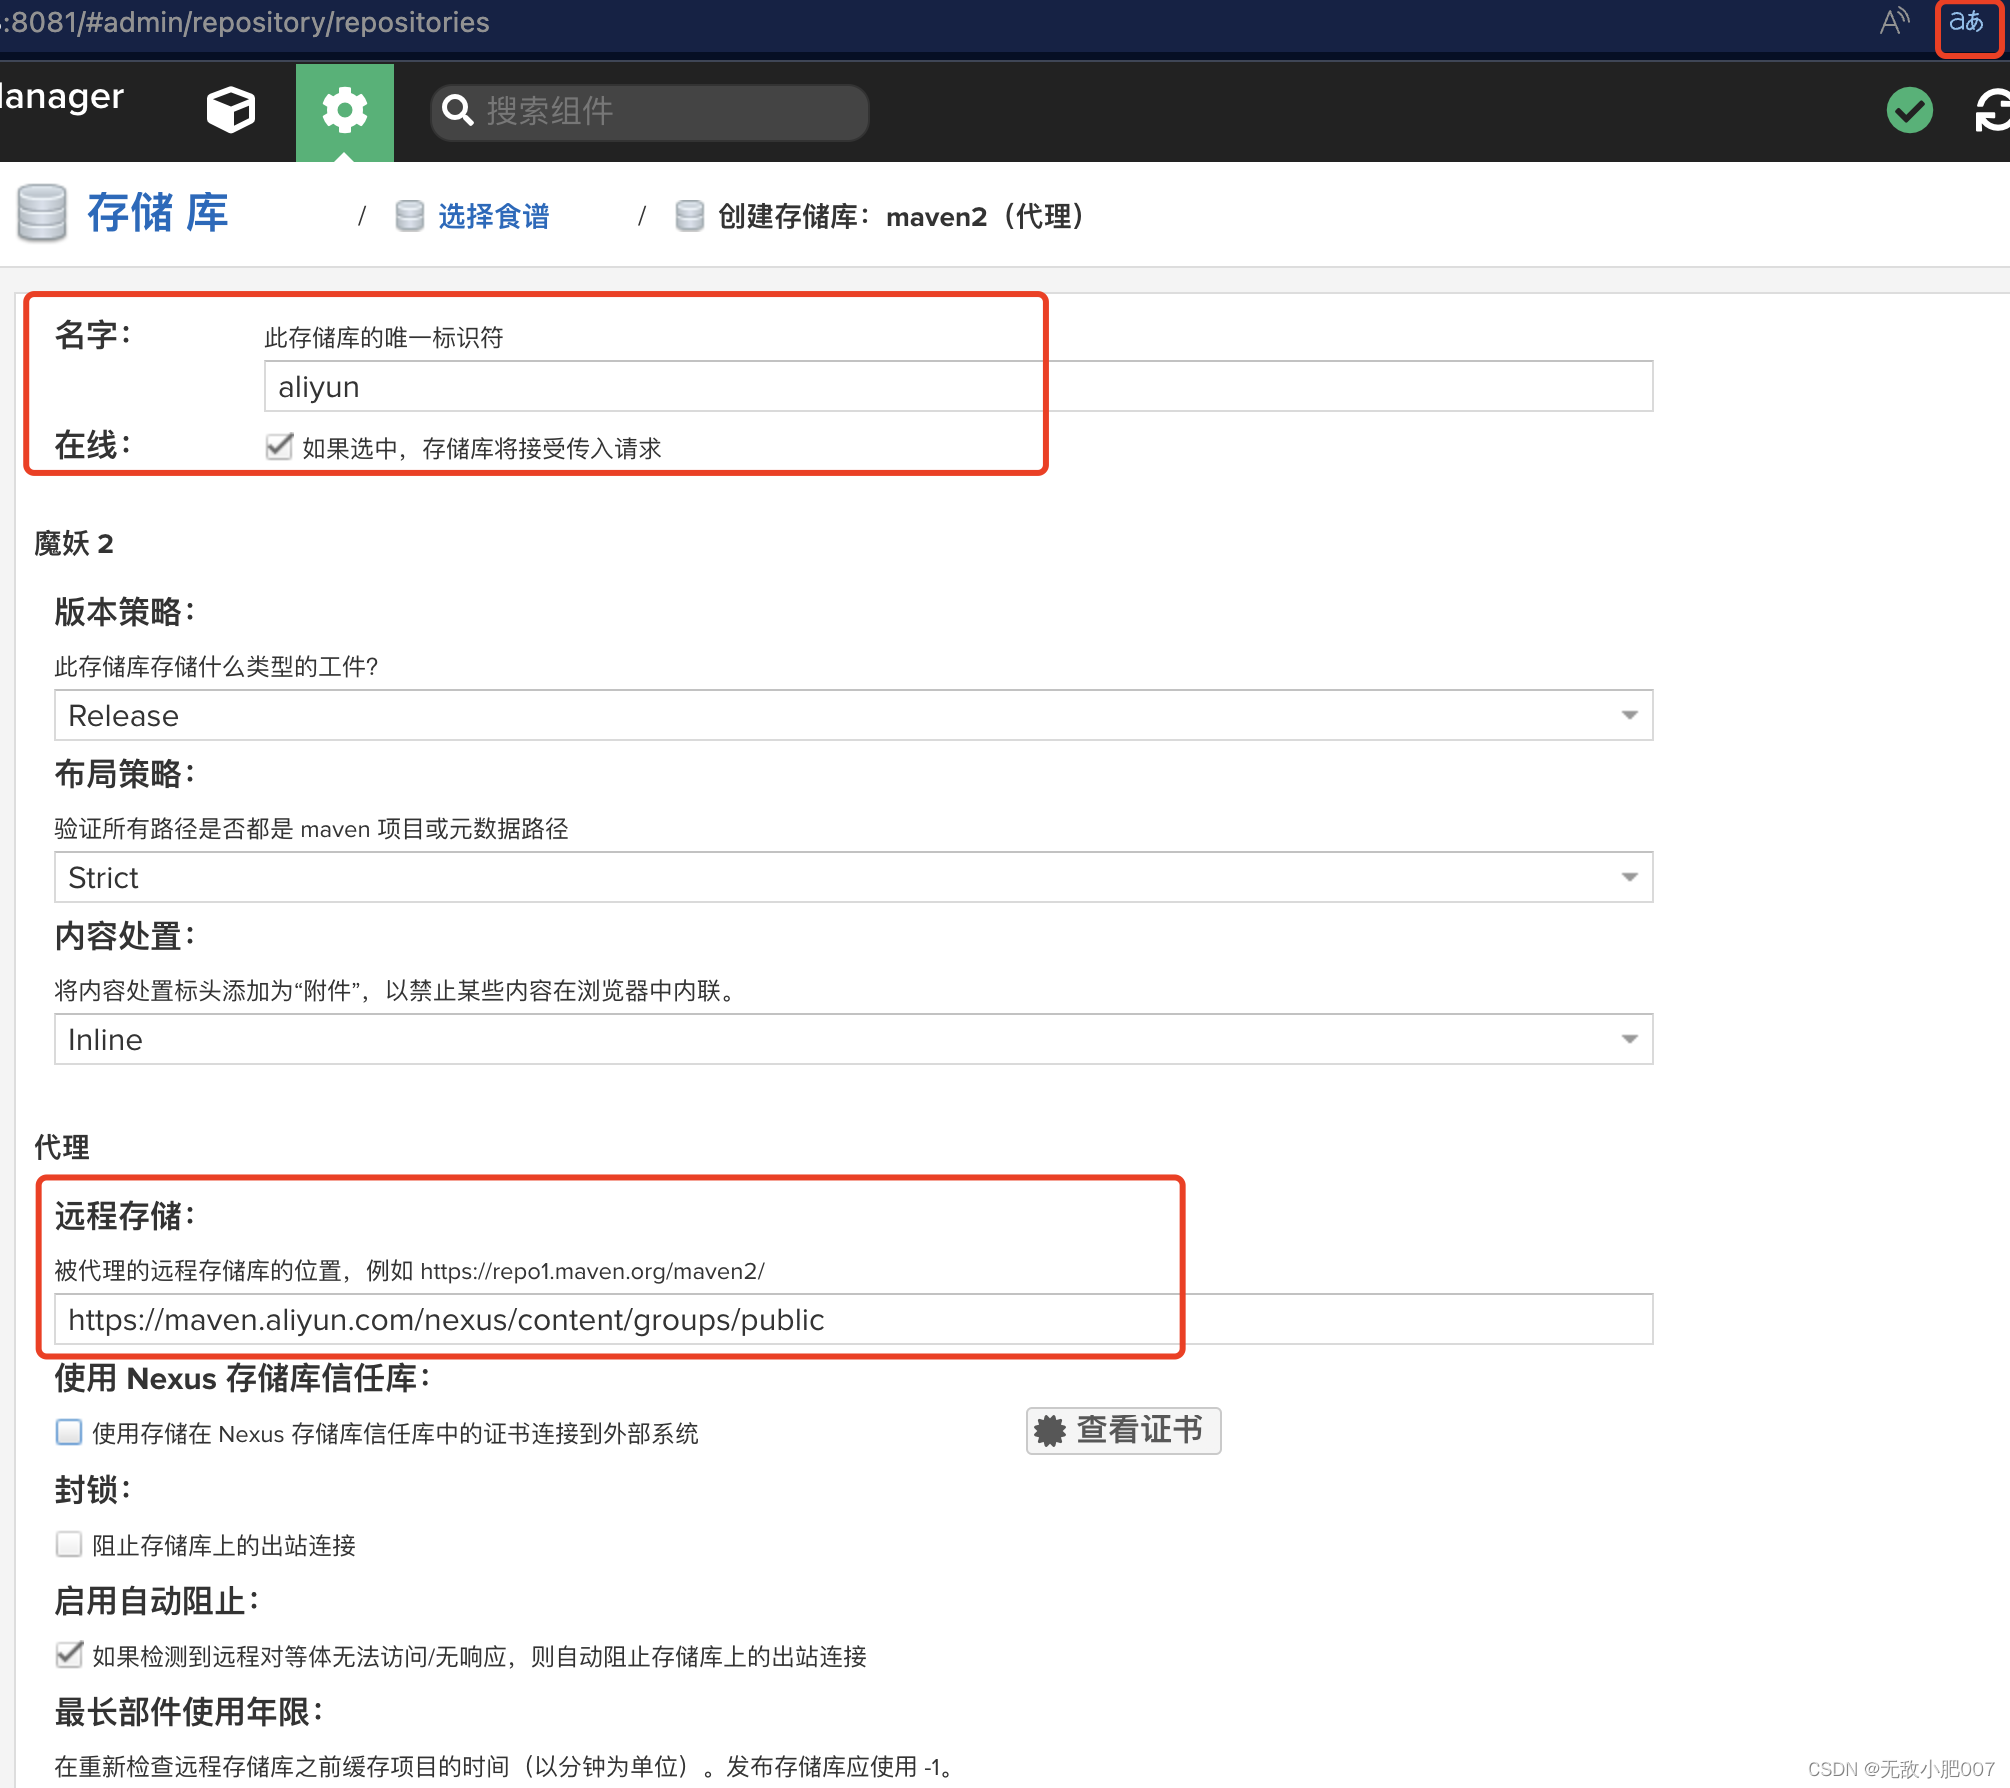Click the browser translate icon

(1966, 22)
